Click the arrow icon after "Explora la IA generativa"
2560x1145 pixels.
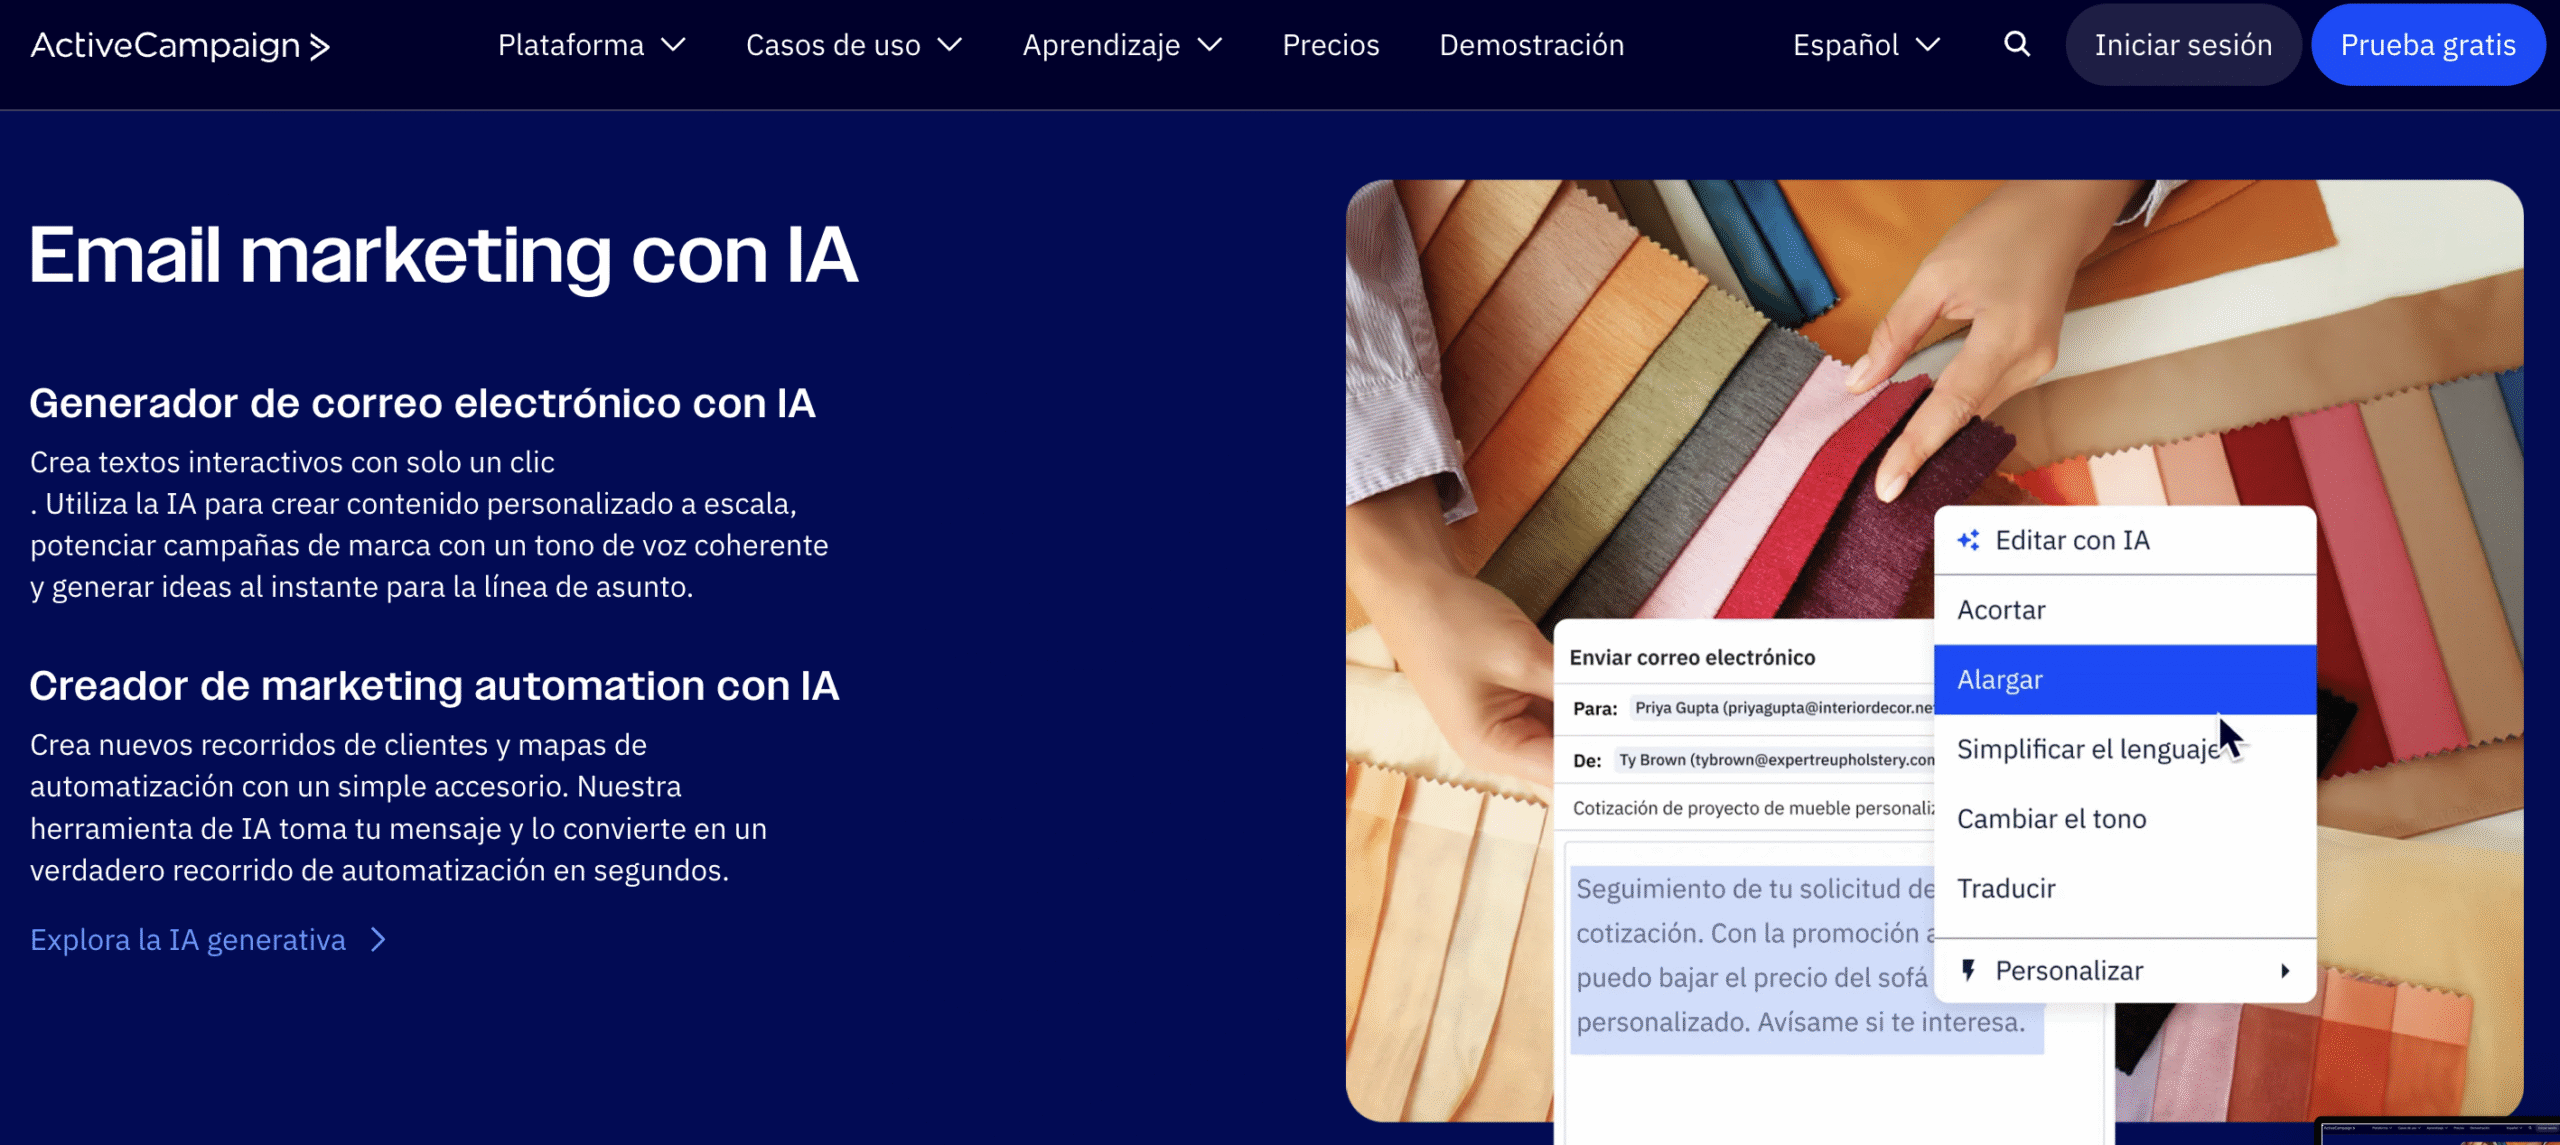pos(378,940)
